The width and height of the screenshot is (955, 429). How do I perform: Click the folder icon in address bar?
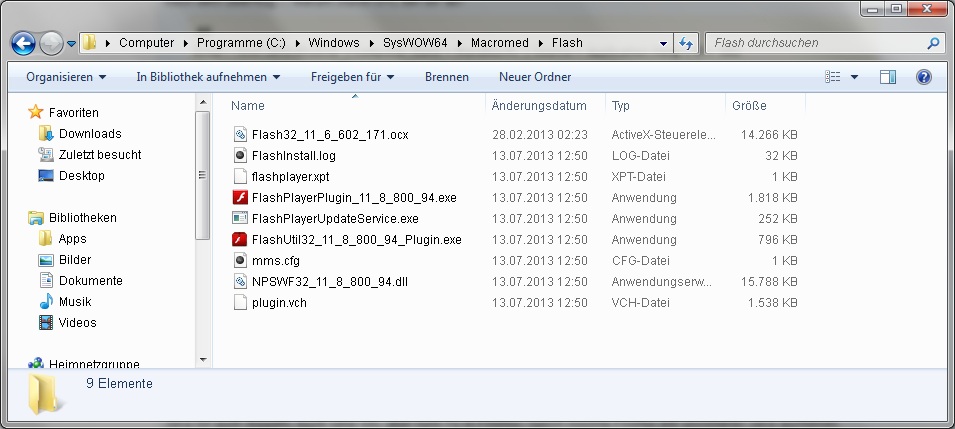(90, 43)
